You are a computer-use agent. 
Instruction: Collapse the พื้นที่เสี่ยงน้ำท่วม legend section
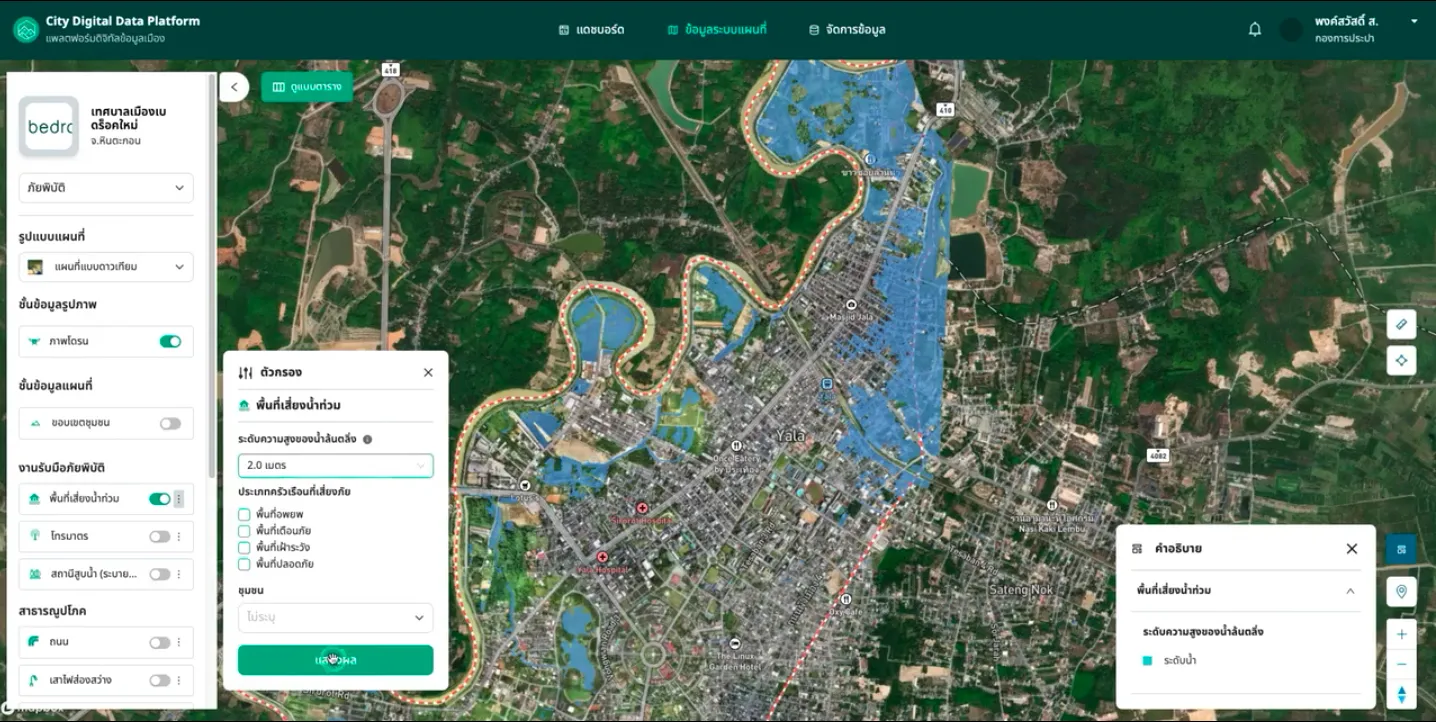pyautogui.click(x=1350, y=591)
